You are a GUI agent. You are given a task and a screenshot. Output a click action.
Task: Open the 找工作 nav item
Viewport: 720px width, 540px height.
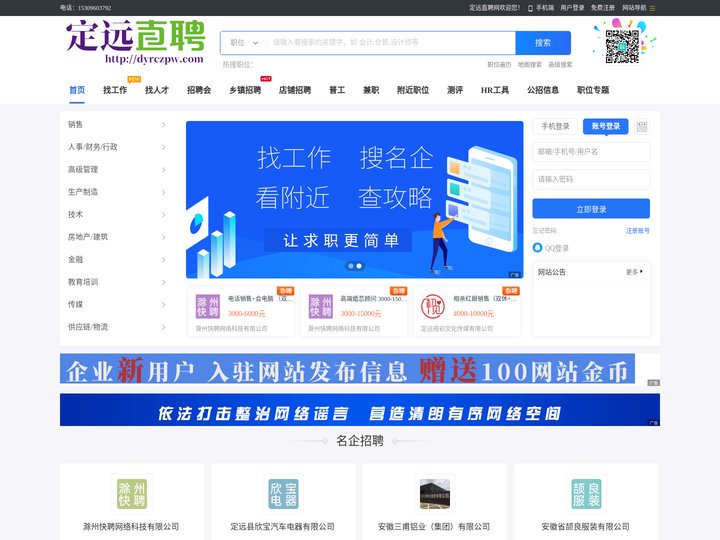point(115,90)
